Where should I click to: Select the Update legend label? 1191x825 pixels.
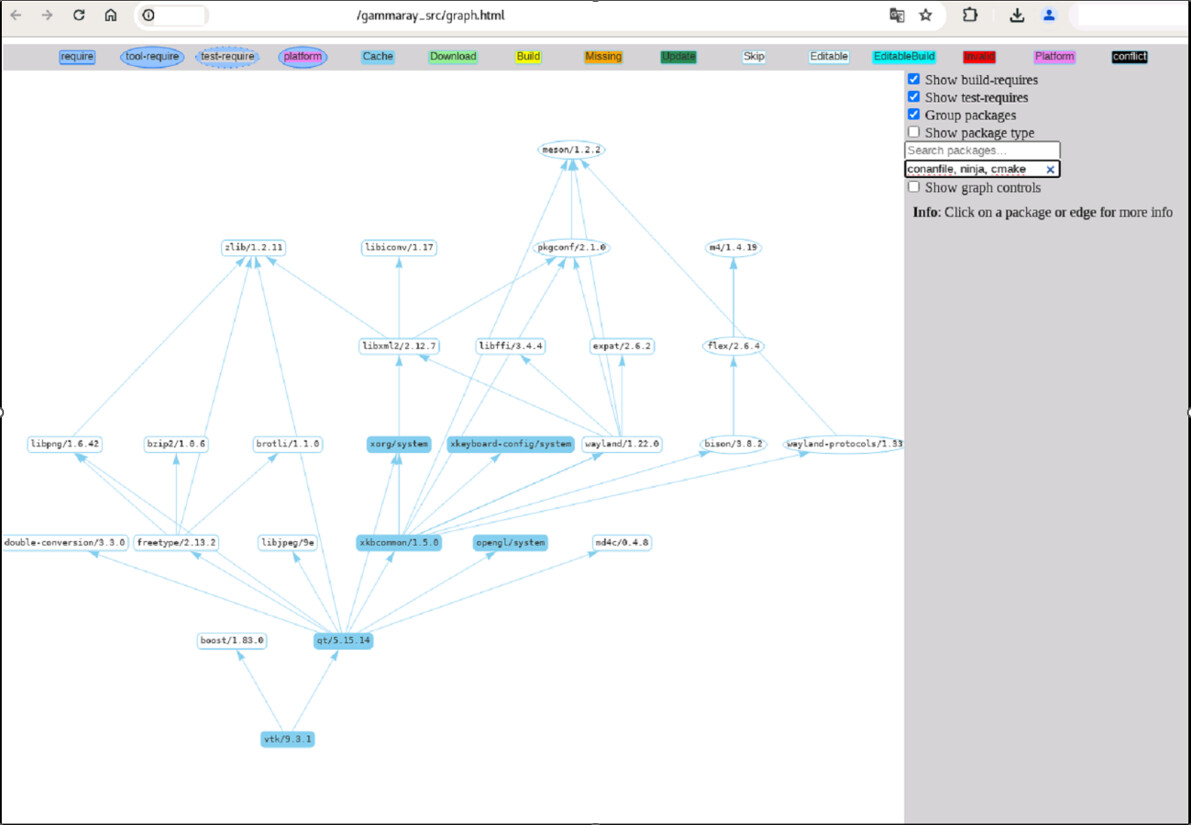(678, 56)
